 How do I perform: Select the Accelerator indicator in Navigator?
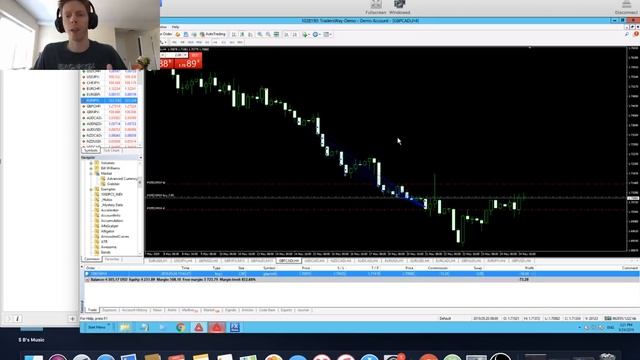(111, 210)
